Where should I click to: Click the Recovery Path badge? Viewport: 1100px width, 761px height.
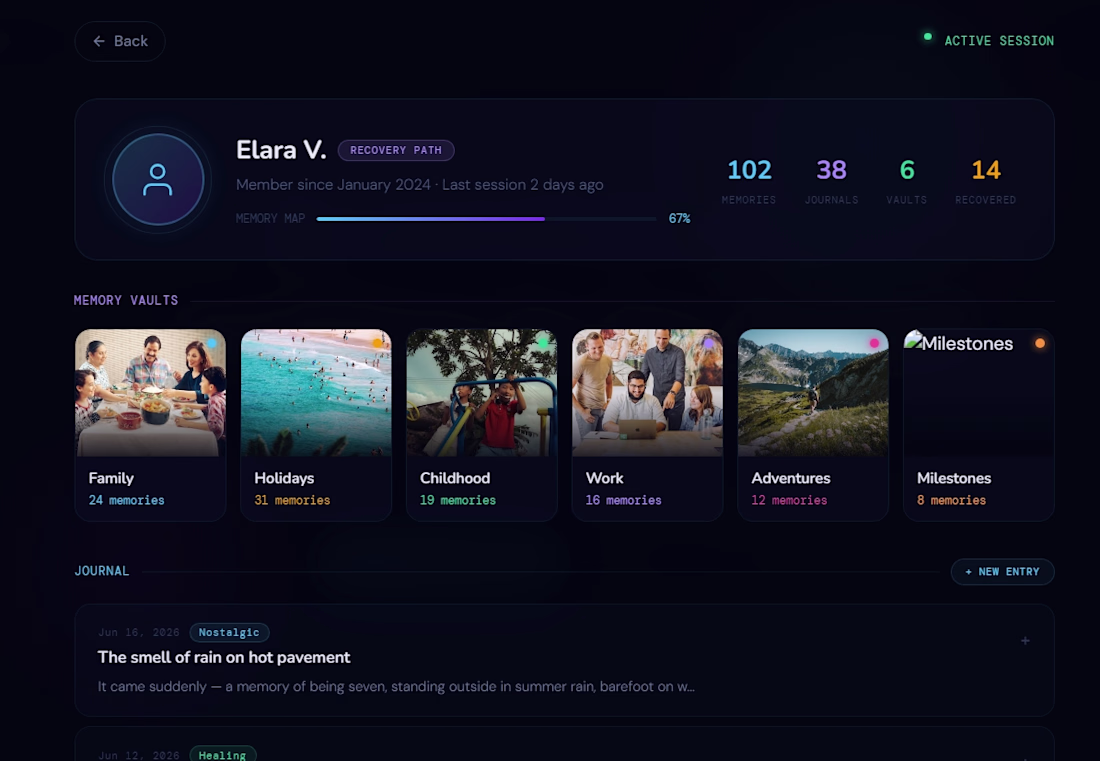[396, 150]
